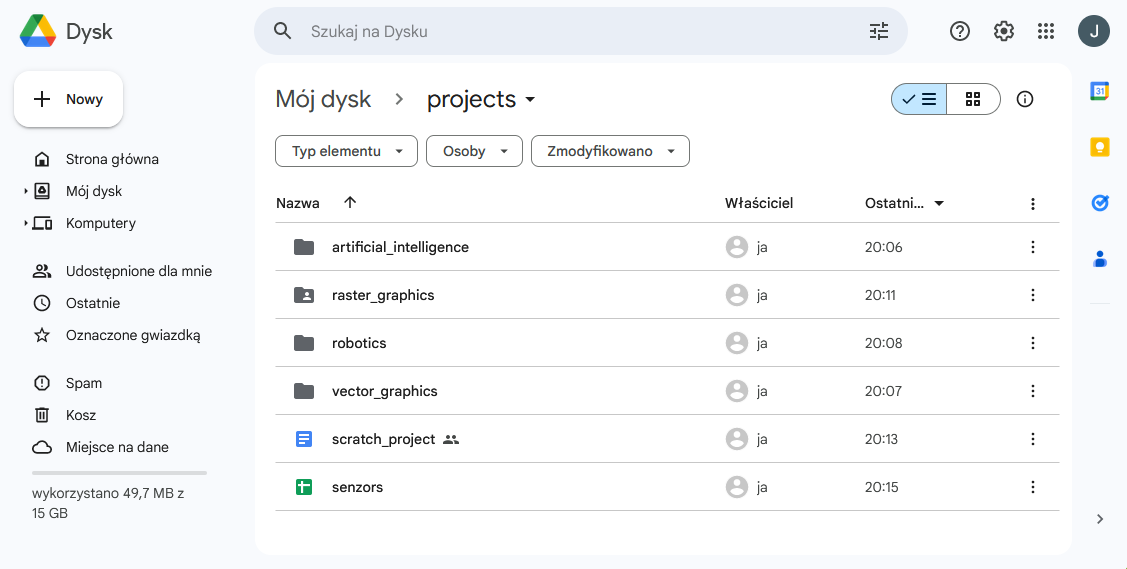1127x569 pixels.
Task: Click the Nowy button
Action: pos(68,99)
